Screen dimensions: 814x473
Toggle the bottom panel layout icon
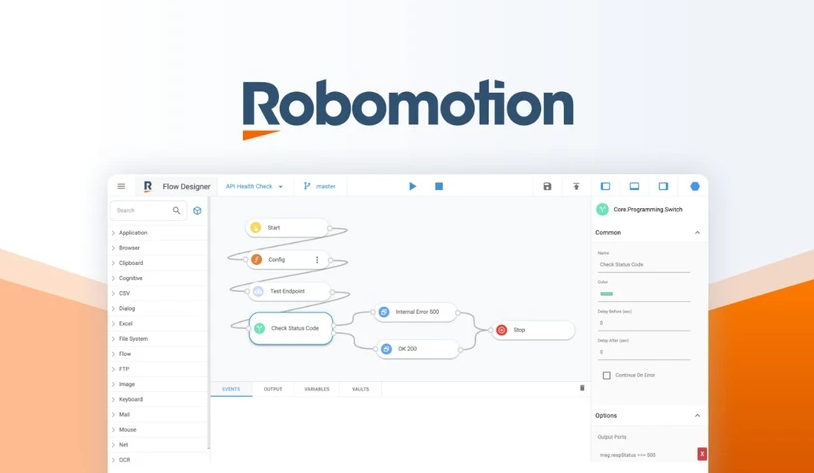(x=634, y=186)
